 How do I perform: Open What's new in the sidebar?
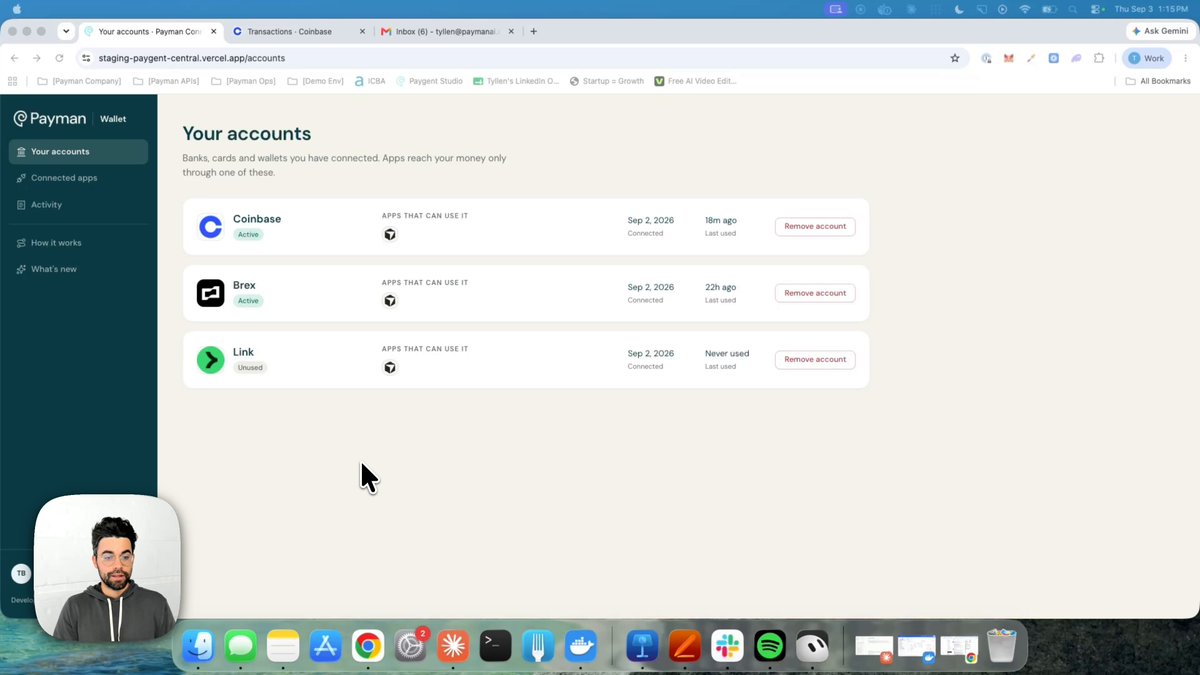[78, 269]
